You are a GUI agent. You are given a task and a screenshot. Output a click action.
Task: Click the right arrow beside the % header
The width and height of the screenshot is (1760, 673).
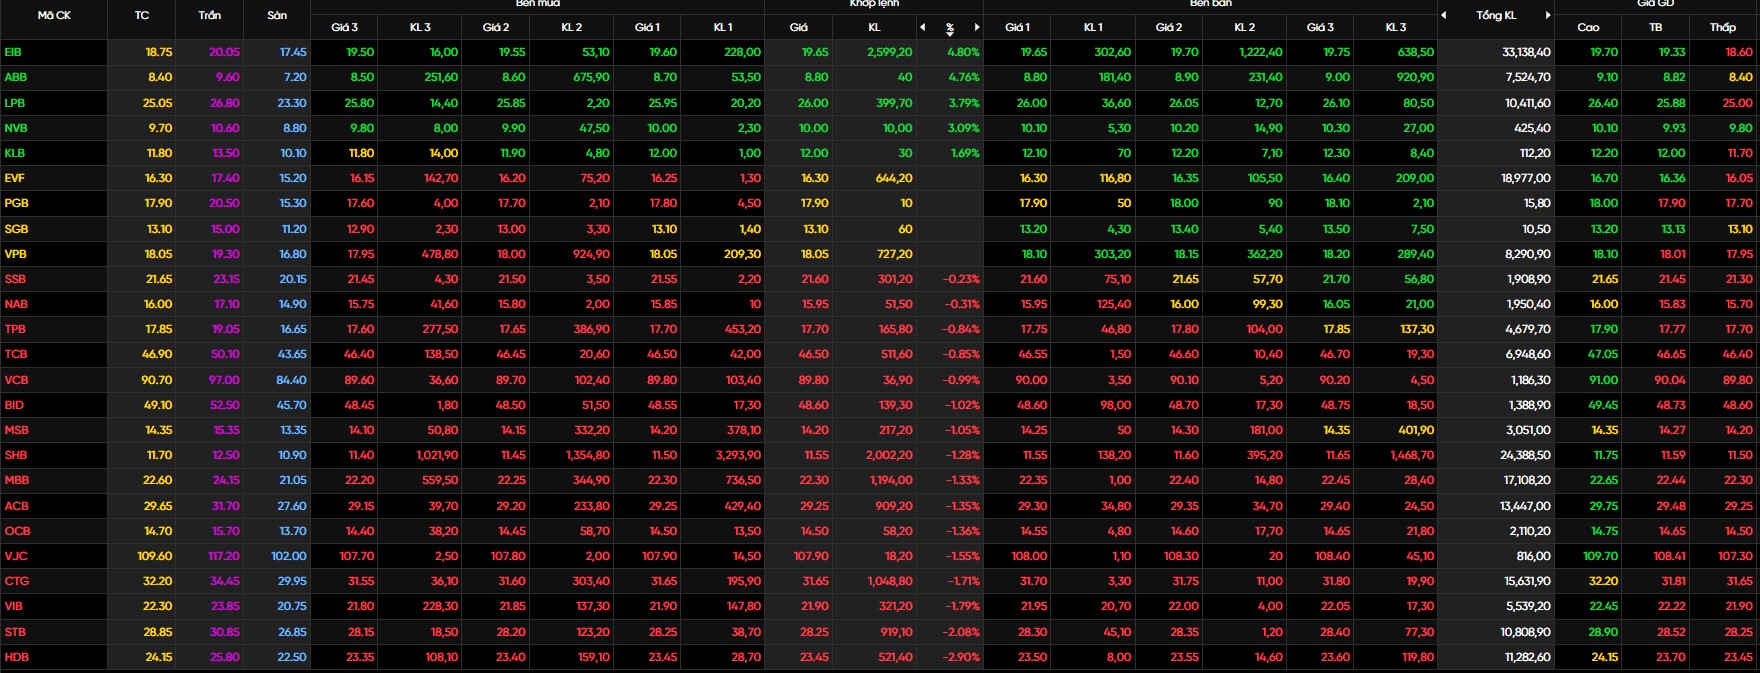tap(977, 27)
